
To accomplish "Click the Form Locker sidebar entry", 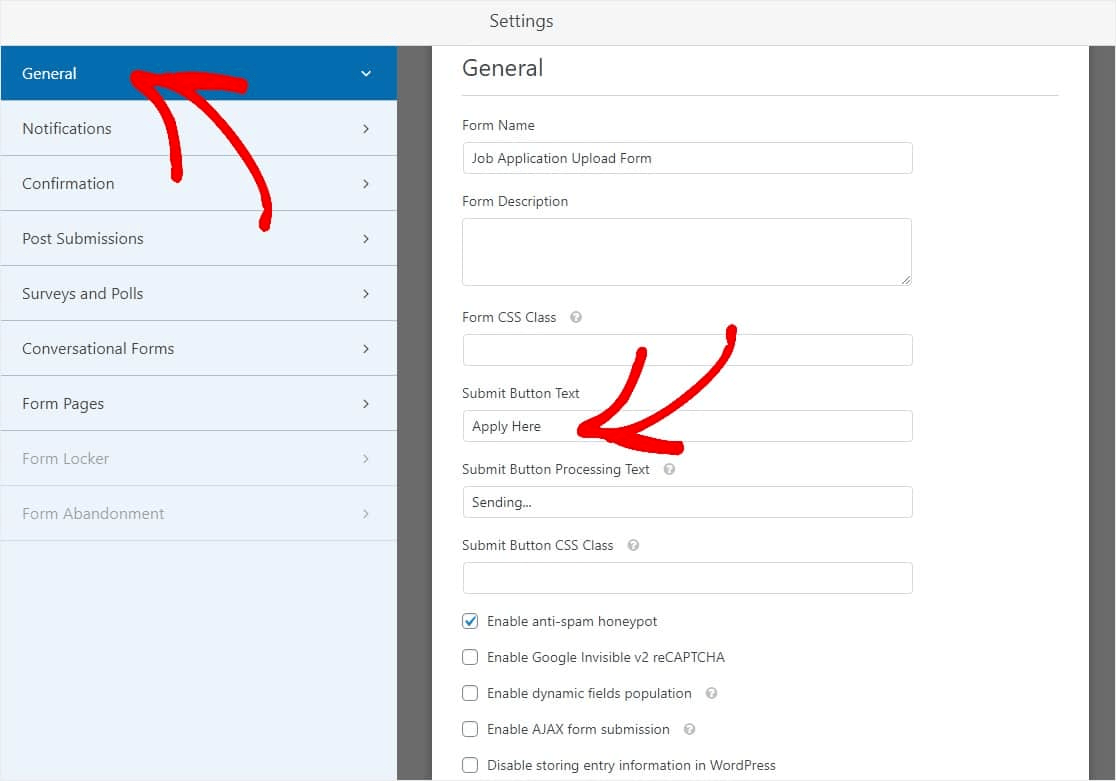I will [x=198, y=458].
